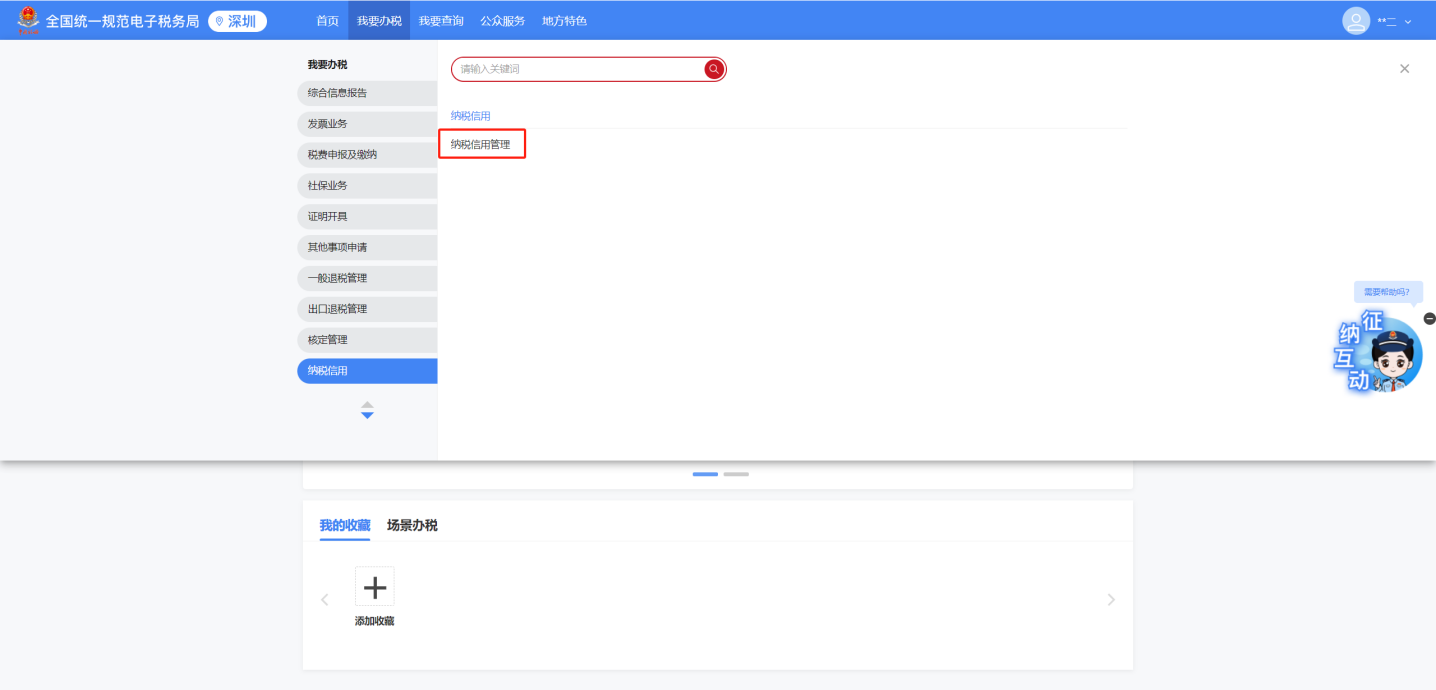The width and height of the screenshot is (1436, 690).
Task: Select 社保业务 category
Action: [367, 186]
